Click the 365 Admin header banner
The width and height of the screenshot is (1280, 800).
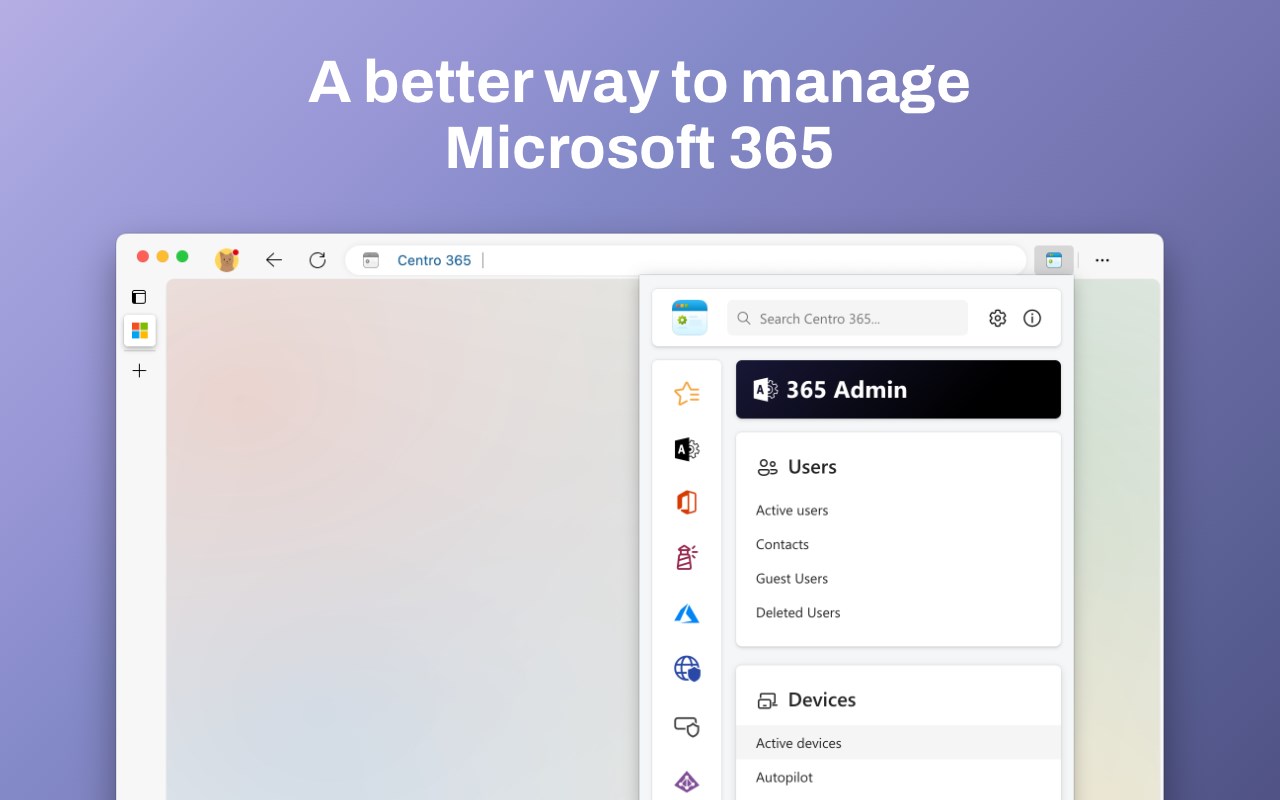[x=898, y=389]
